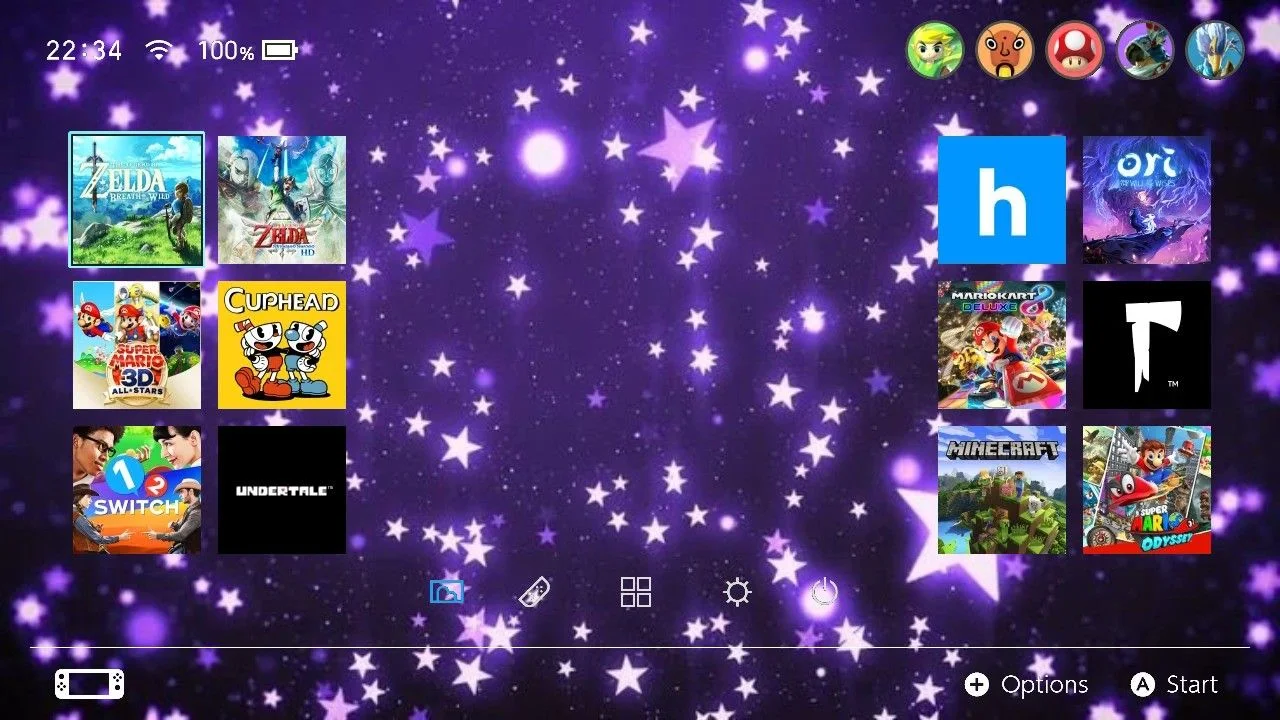1280x720 pixels.
Task: Select the fourth user avatar with purple background
Action: [1145, 50]
